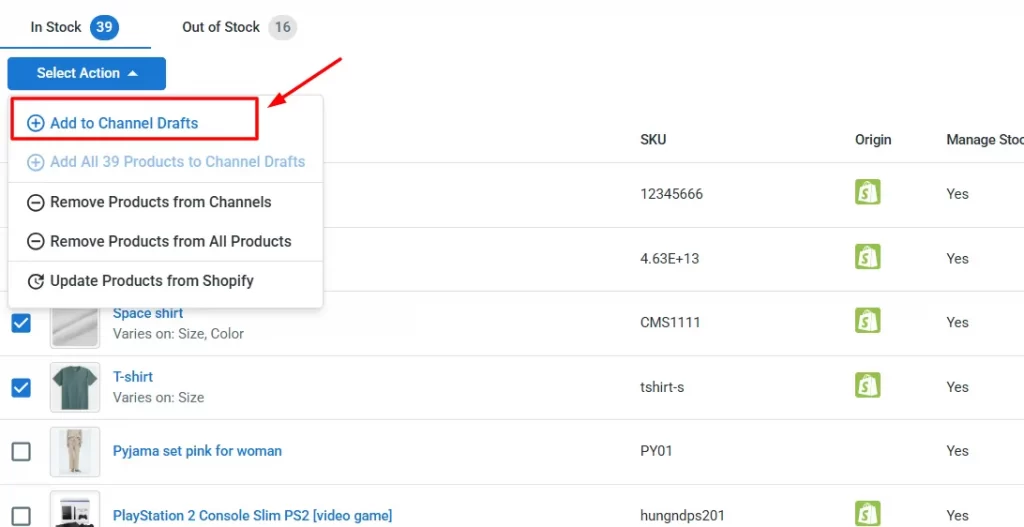Switch to the Out of Stock tab
The width and height of the screenshot is (1024, 527).
coord(238,27)
